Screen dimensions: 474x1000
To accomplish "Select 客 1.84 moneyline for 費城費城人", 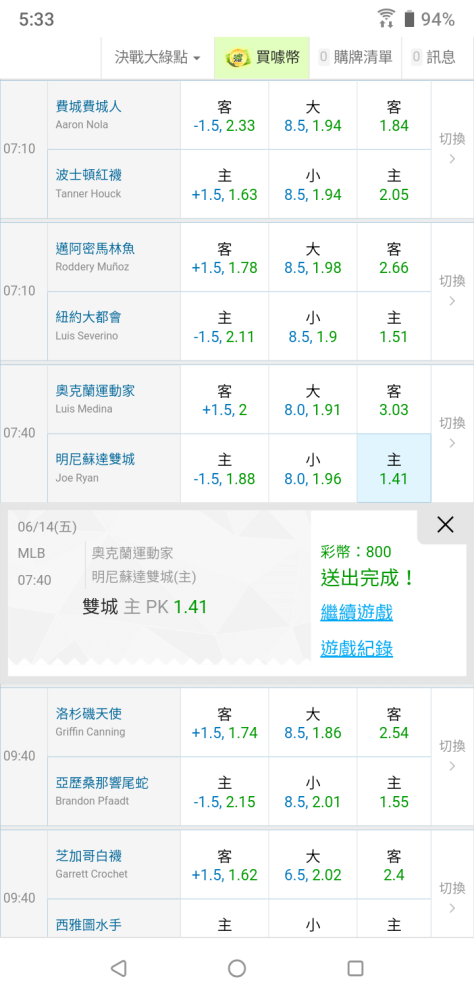I will coord(394,115).
